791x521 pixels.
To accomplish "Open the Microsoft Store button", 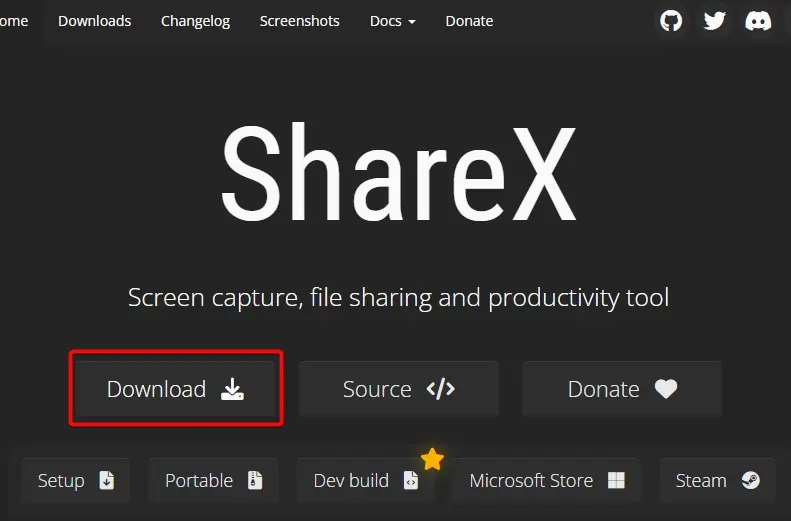I will coord(547,481).
